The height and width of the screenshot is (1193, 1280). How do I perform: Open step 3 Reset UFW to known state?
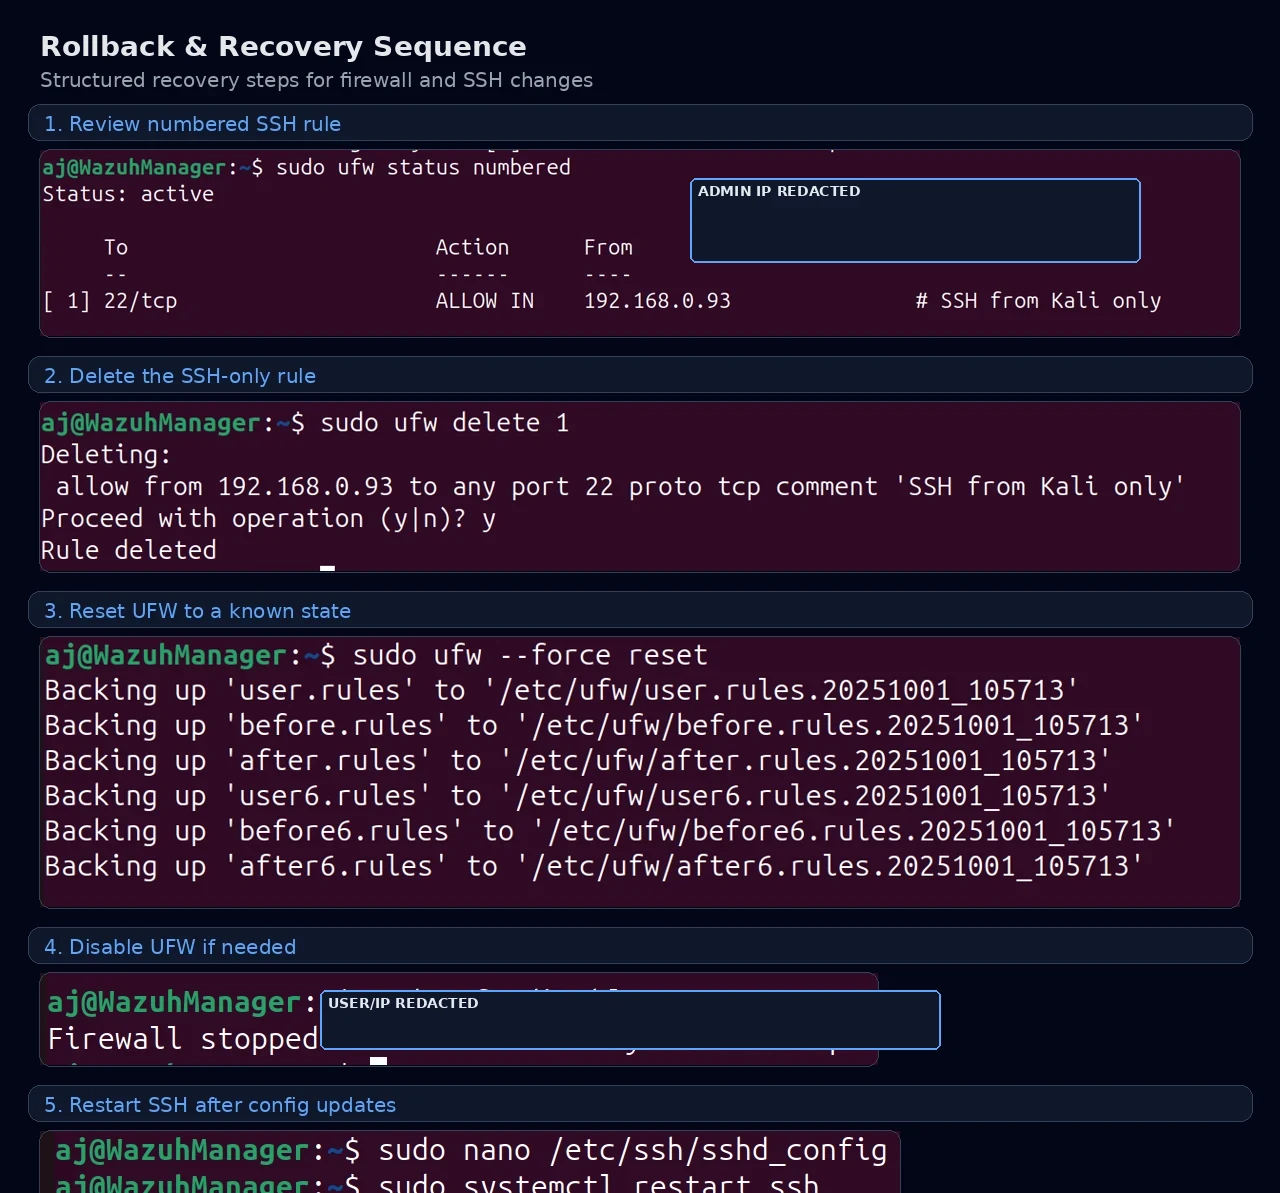pos(640,610)
